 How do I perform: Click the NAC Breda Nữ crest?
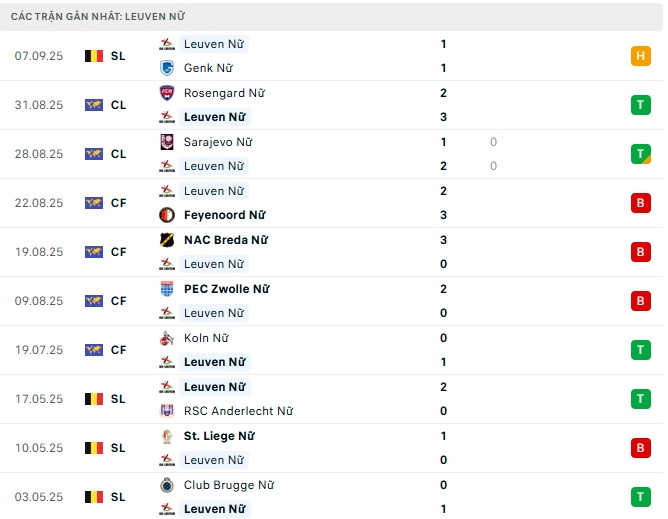pos(167,240)
